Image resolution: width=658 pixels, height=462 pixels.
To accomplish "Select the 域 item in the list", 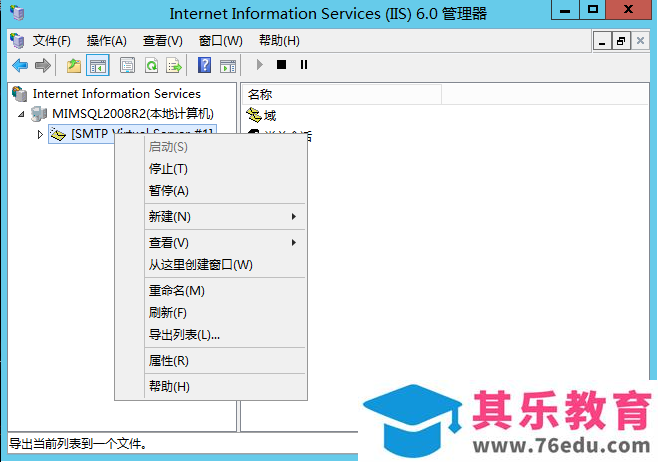I will (x=269, y=115).
